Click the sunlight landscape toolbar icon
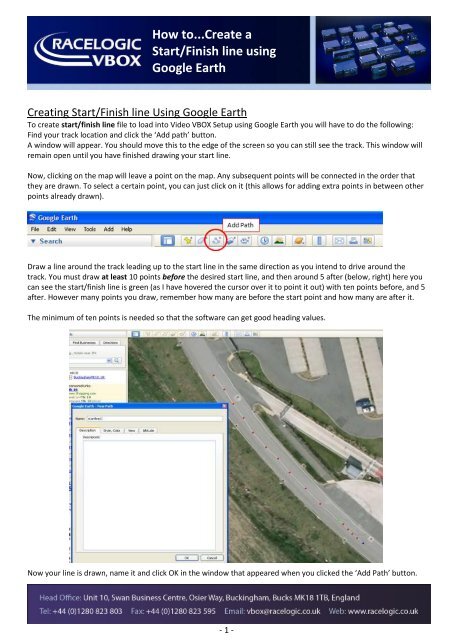 [x=279, y=241]
